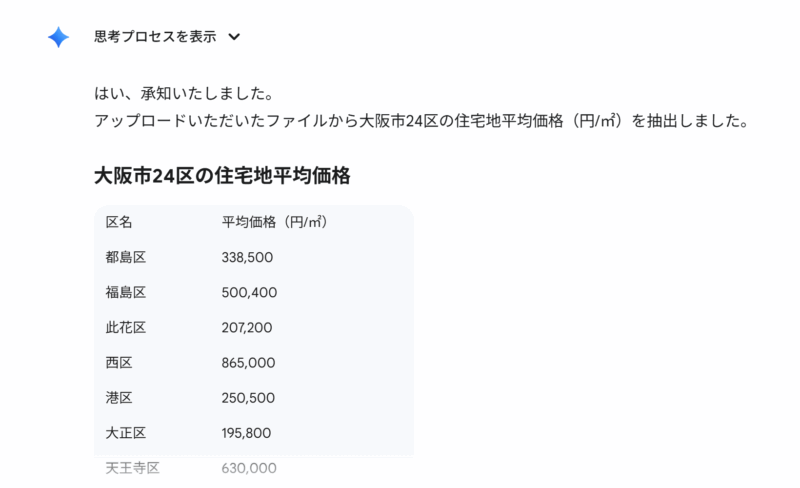800x488 pixels.
Task: Select the 福島区 row name
Action: [x=126, y=292]
